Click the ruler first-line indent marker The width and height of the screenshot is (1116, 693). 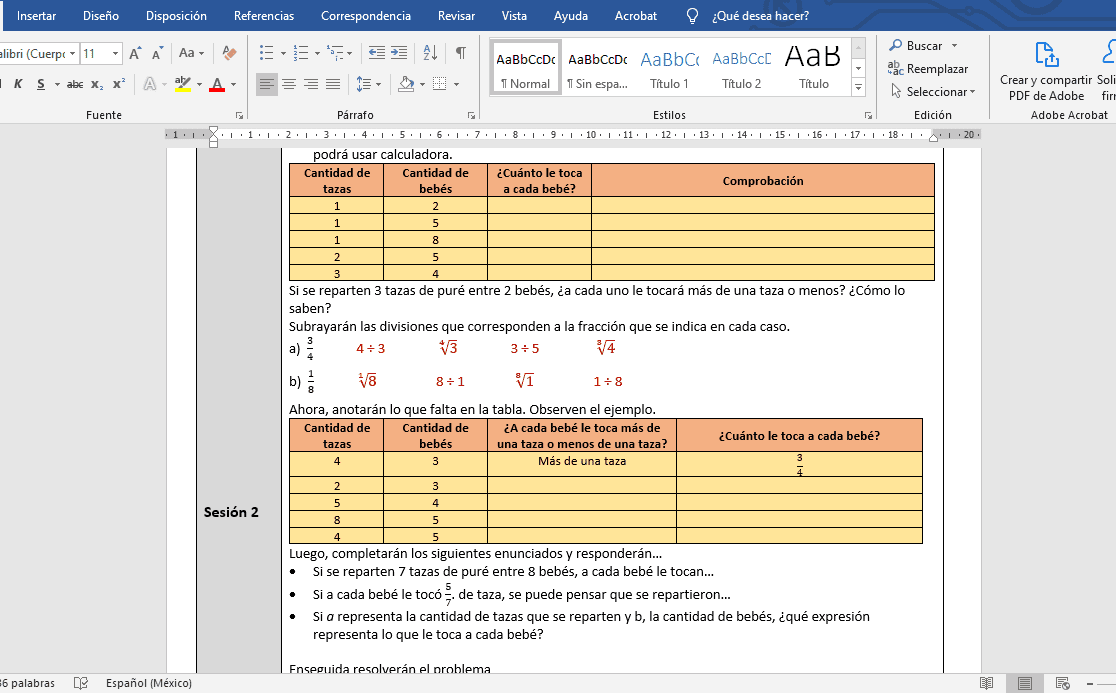pyautogui.click(x=214, y=130)
